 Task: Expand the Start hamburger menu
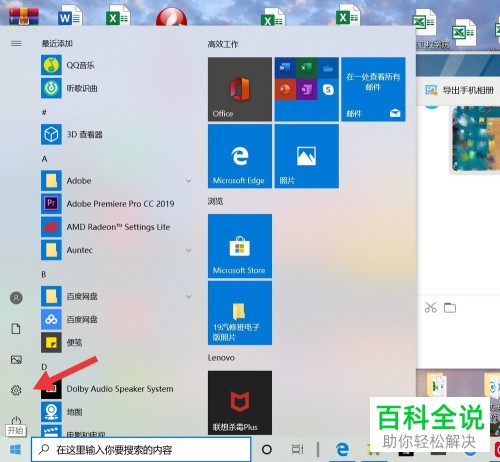16,43
